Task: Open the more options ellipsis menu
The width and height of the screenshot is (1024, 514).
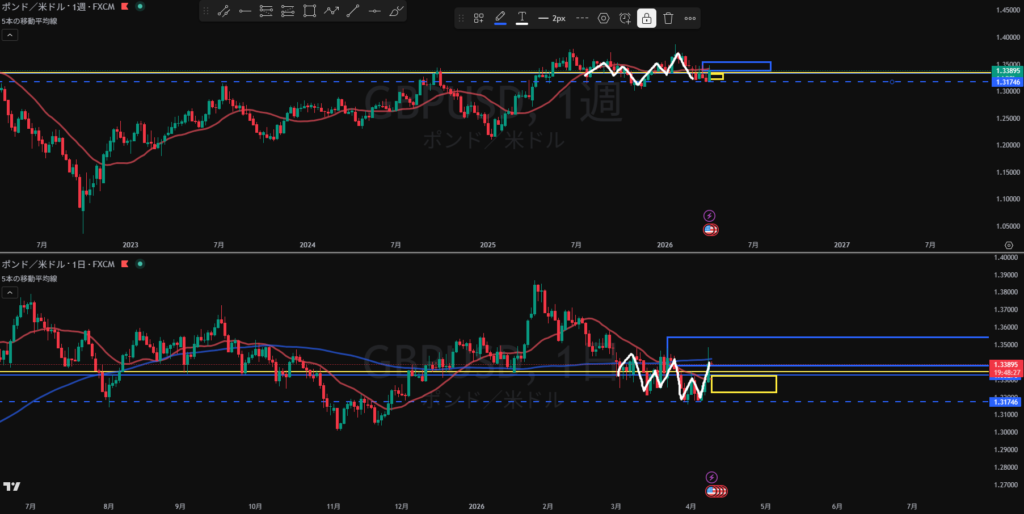Action: click(x=690, y=18)
